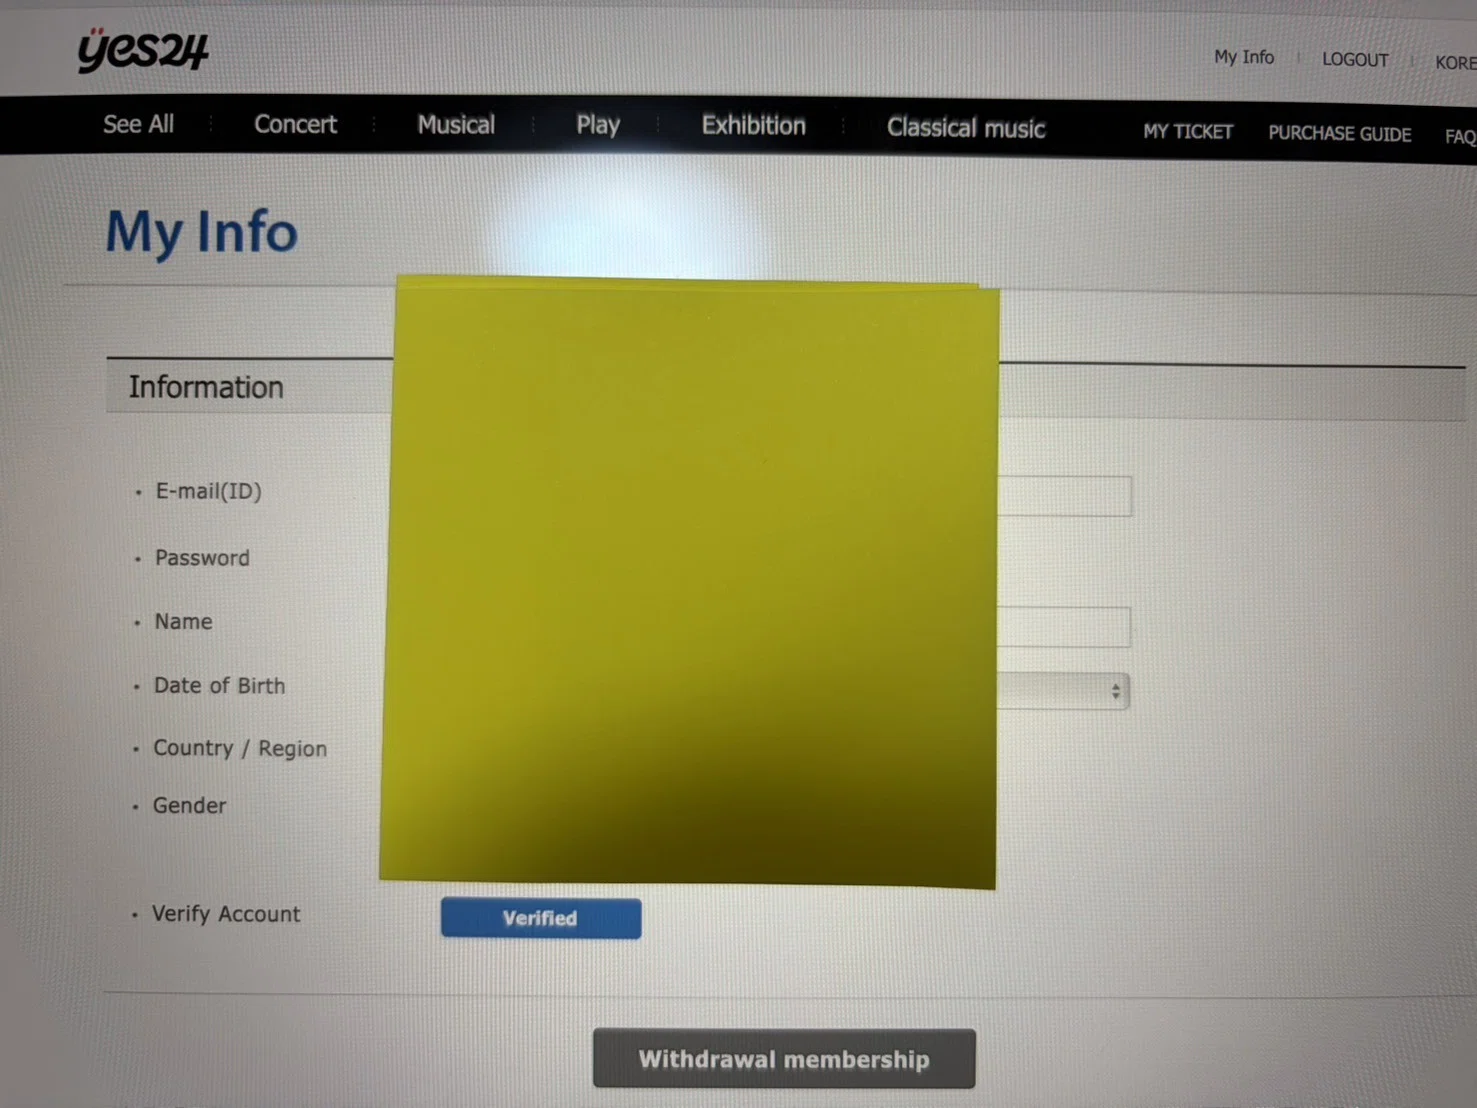Click the LOGOUT link
This screenshot has height=1108, width=1477.
coord(1355,60)
